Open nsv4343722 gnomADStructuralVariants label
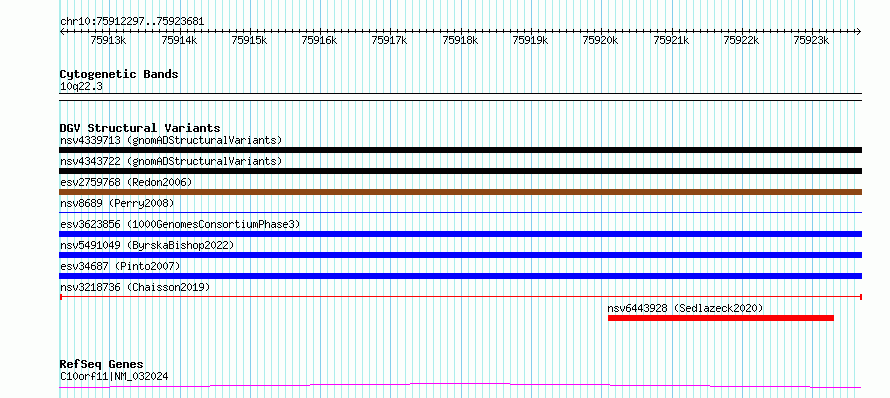Viewport: 890px width, 398px height. click(171, 161)
